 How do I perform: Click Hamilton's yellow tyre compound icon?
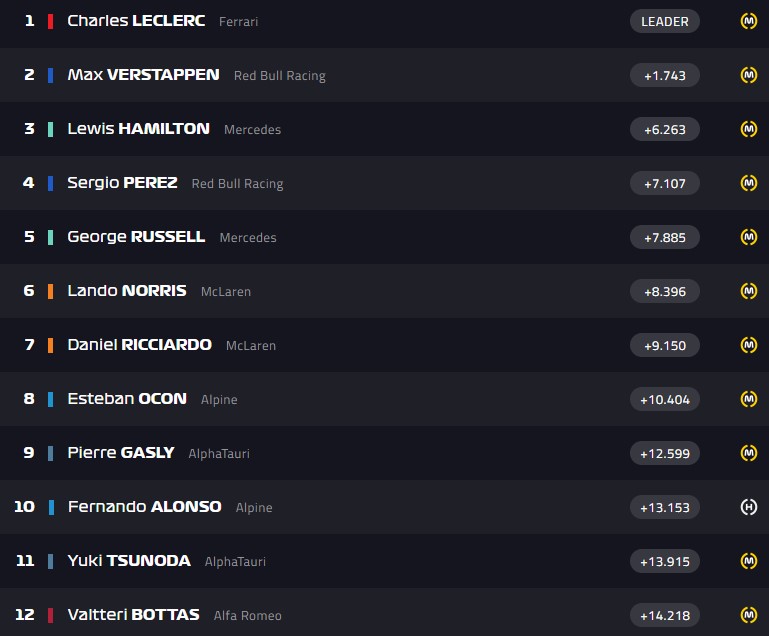[748, 129]
